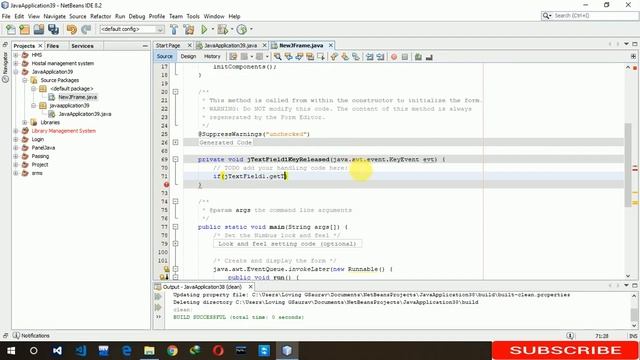Screen dimensions: 640x360
Task: Click the Comment icon in editor toolbar
Action: [418, 57]
